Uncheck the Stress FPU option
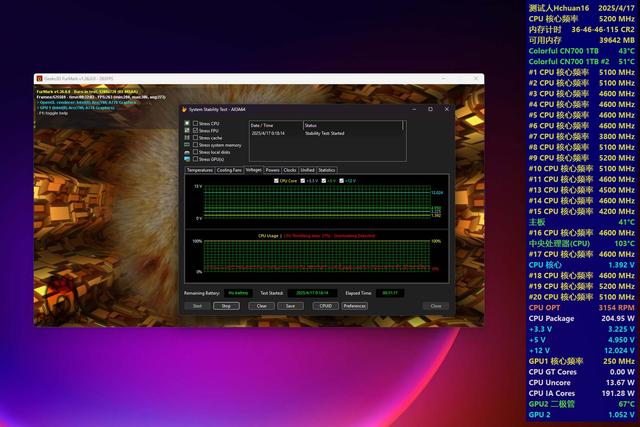The height and width of the screenshot is (427, 640). [195, 131]
